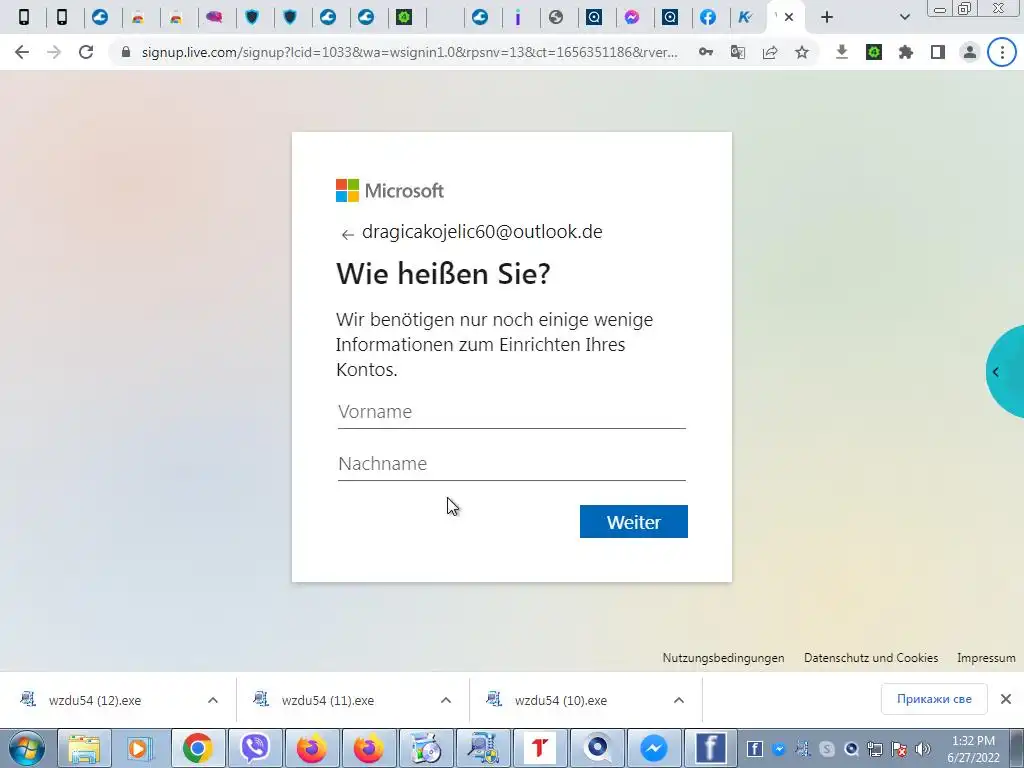Screen dimensions: 1024x768
Task: Open the red T app in taskbar
Action: (x=539, y=748)
